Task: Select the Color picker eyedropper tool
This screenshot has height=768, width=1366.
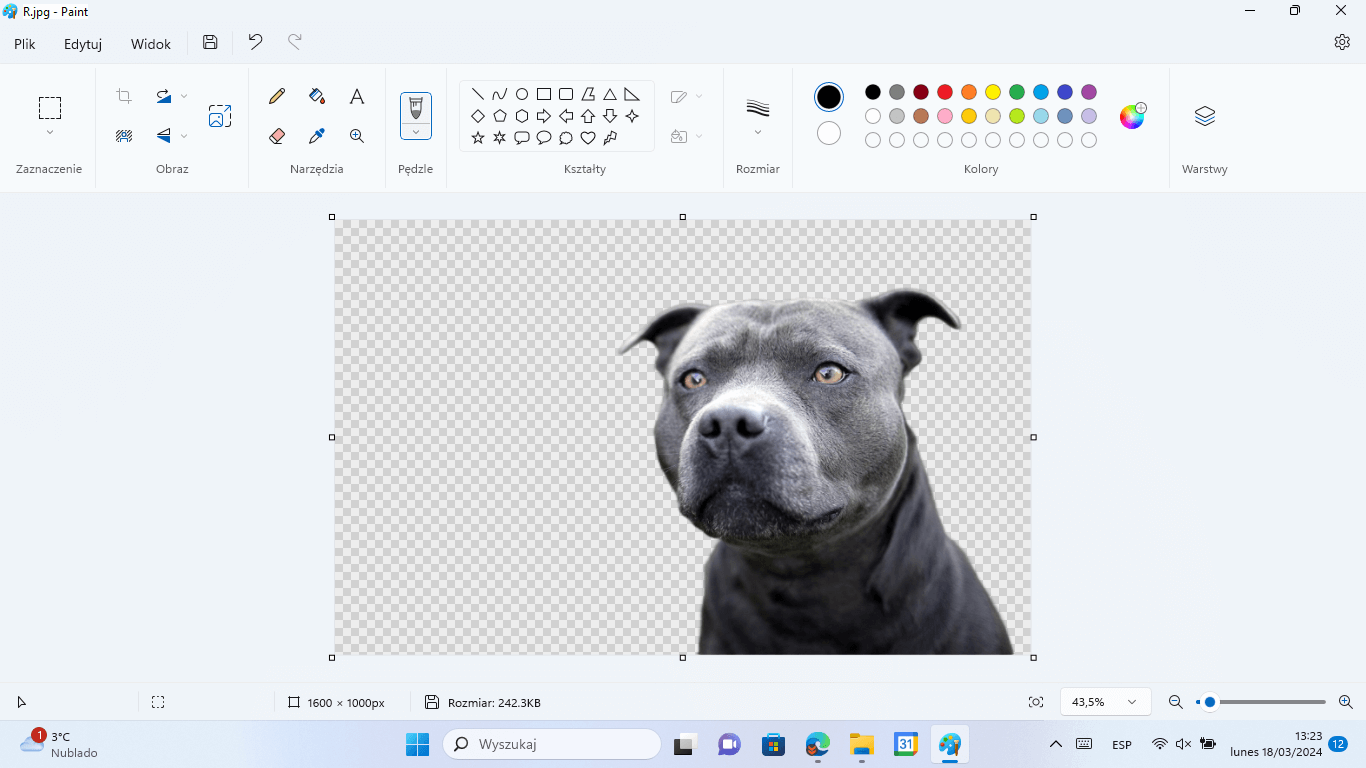Action: pyautogui.click(x=317, y=136)
